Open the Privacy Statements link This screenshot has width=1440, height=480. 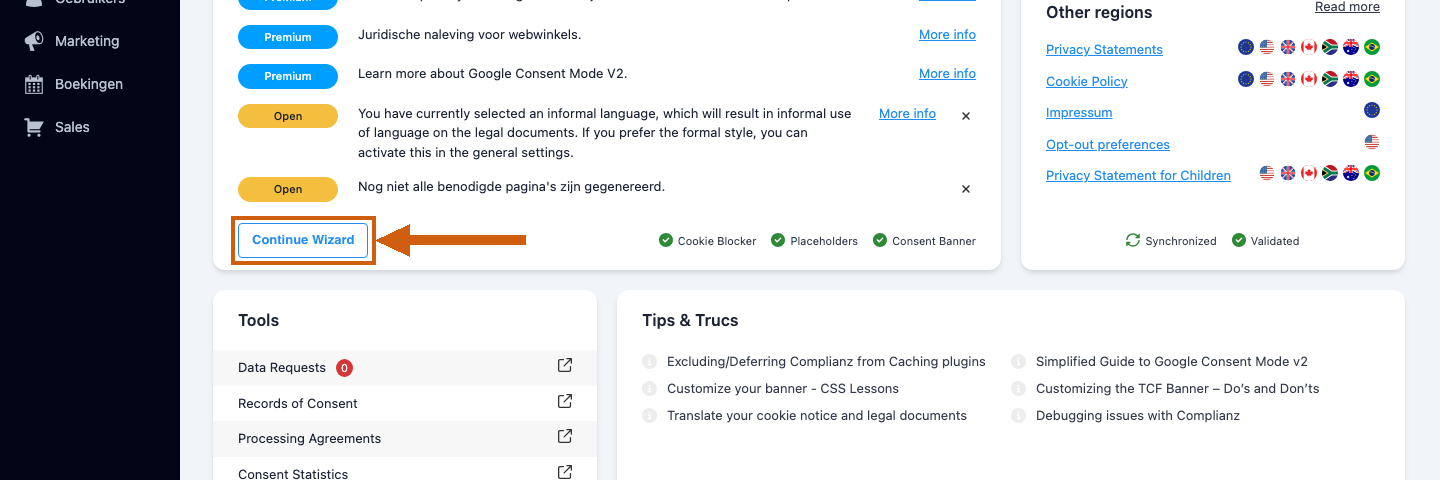[x=1104, y=49]
